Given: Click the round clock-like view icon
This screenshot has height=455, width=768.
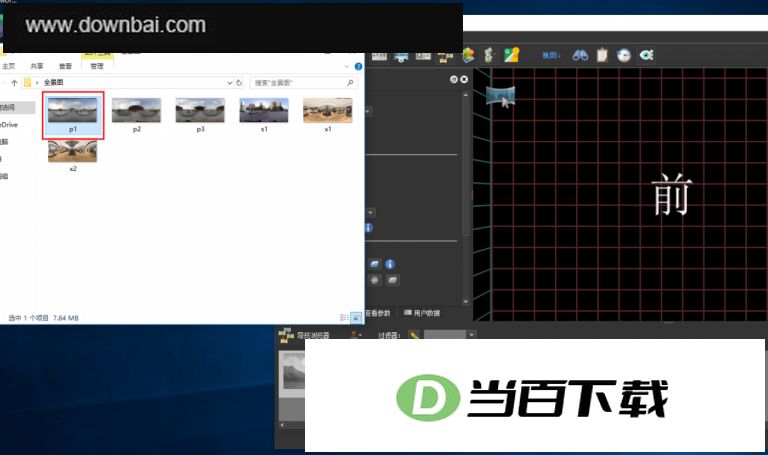Looking at the screenshot, I should click(624, 55).
